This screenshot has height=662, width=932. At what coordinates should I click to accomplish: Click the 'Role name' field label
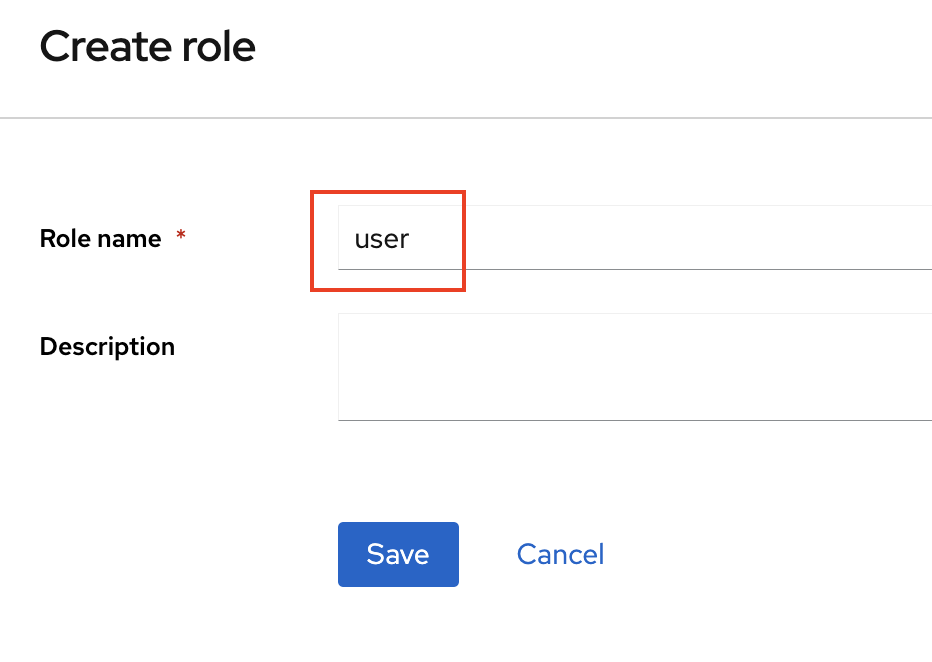pos(100,239)
